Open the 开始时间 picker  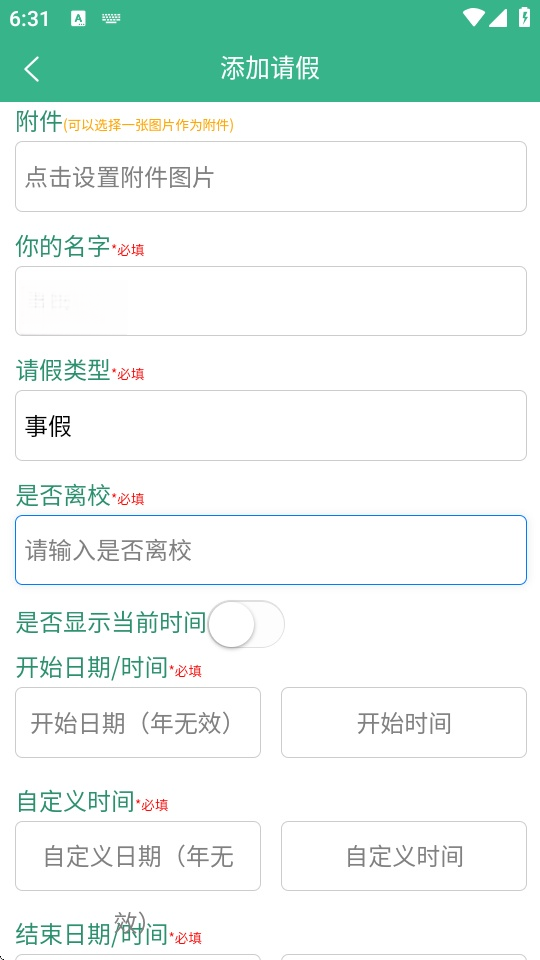(x=404, y=722)
